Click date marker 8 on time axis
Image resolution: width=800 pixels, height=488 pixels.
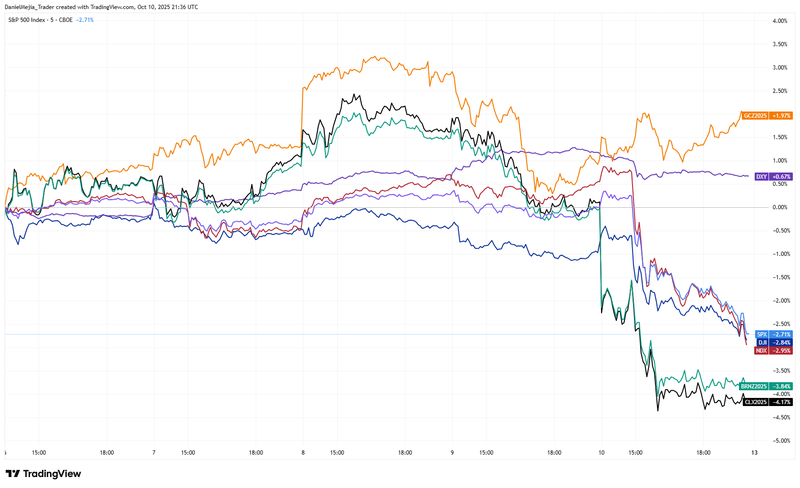(301, 451)
